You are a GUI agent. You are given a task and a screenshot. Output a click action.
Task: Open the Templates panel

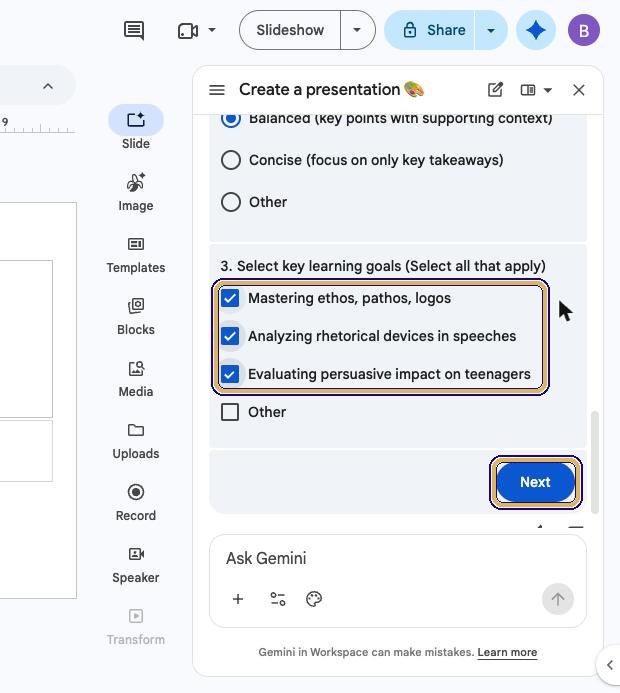point(136,255)
